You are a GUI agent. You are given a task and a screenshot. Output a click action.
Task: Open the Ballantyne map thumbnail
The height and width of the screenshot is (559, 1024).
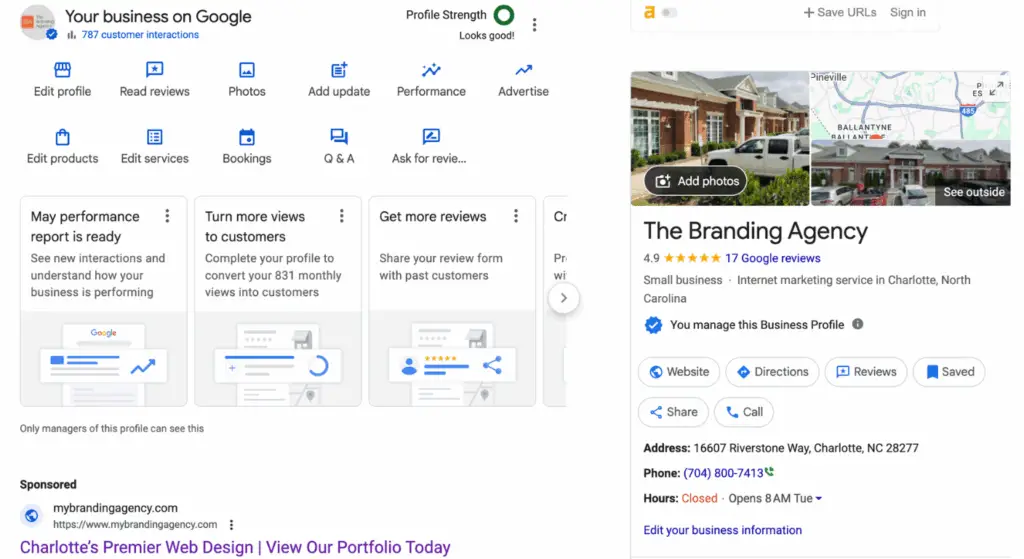click(x=910, y=105)
